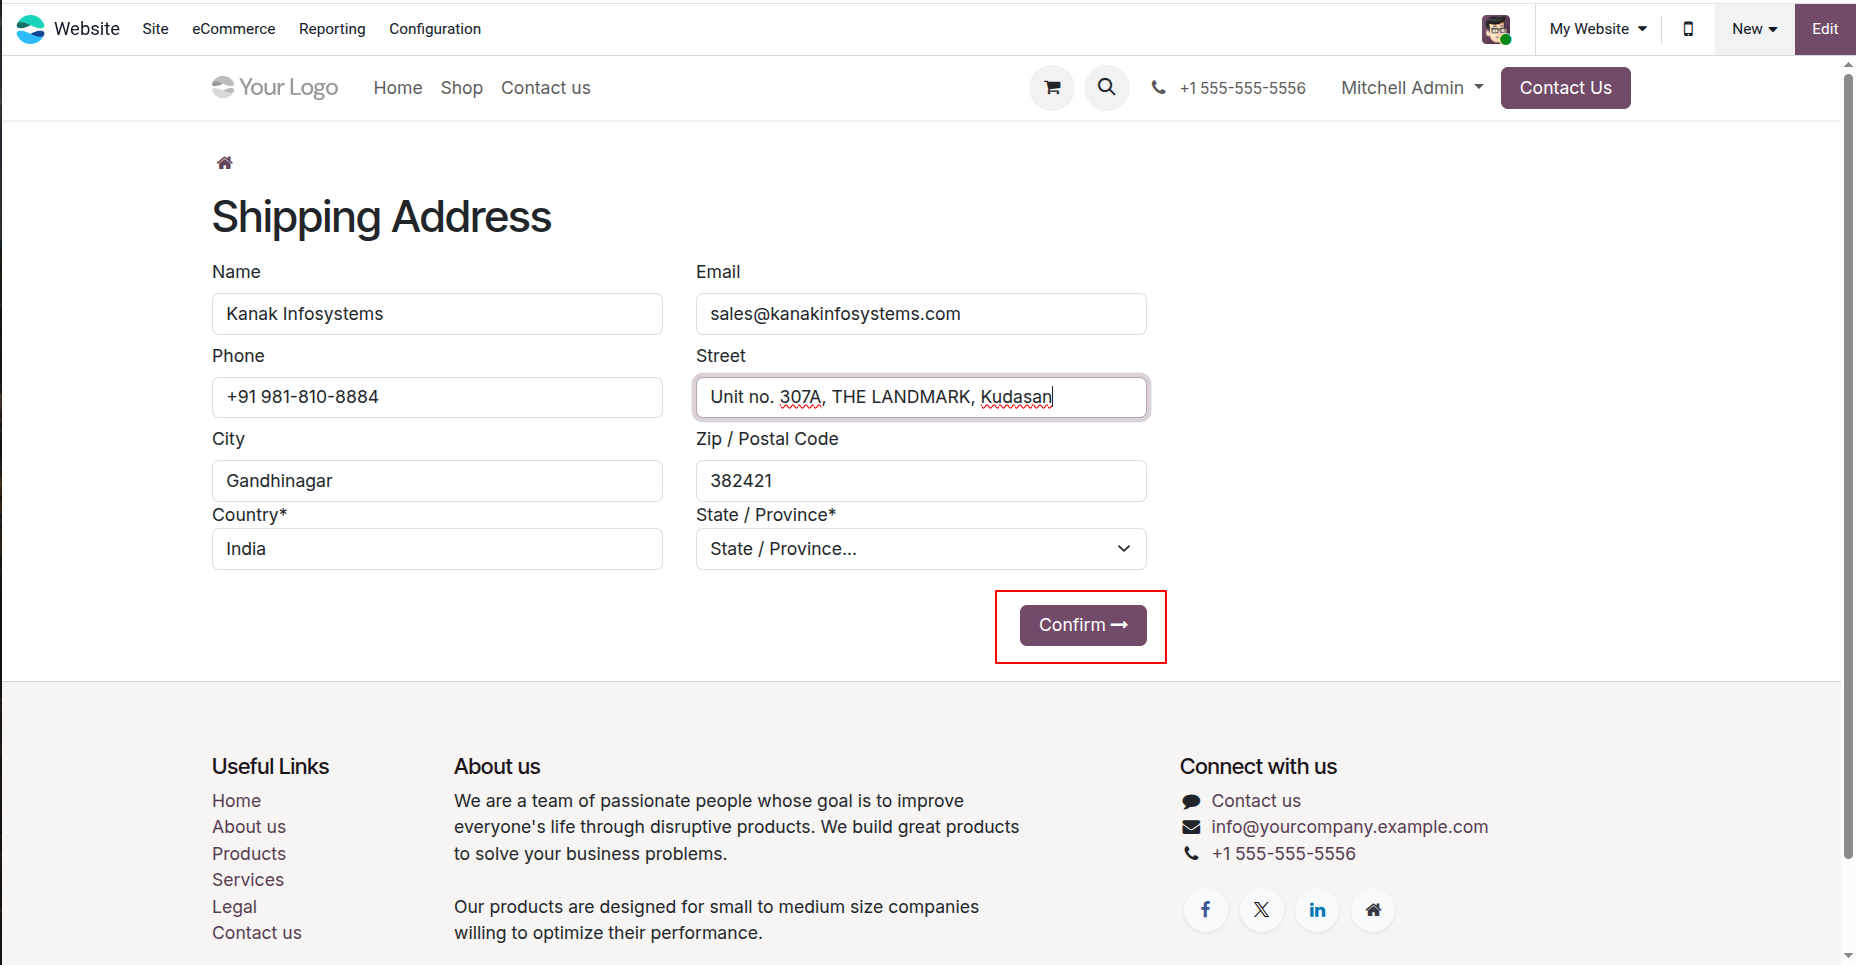The image size is (1856, 965).
Task: Click the home breadcrumb icon
Action: click(x=225, y=163)
